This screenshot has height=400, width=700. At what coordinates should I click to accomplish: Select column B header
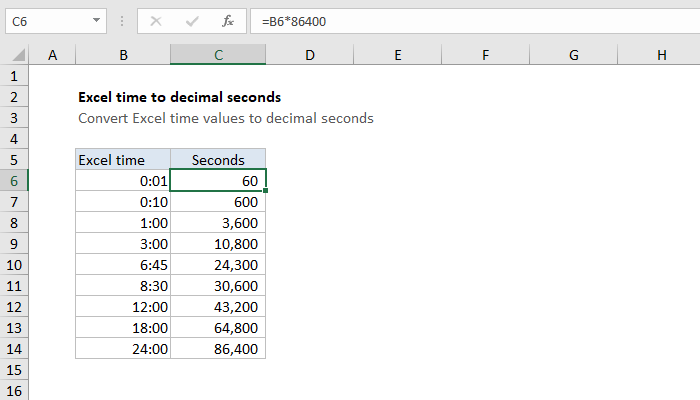point(123,56)
